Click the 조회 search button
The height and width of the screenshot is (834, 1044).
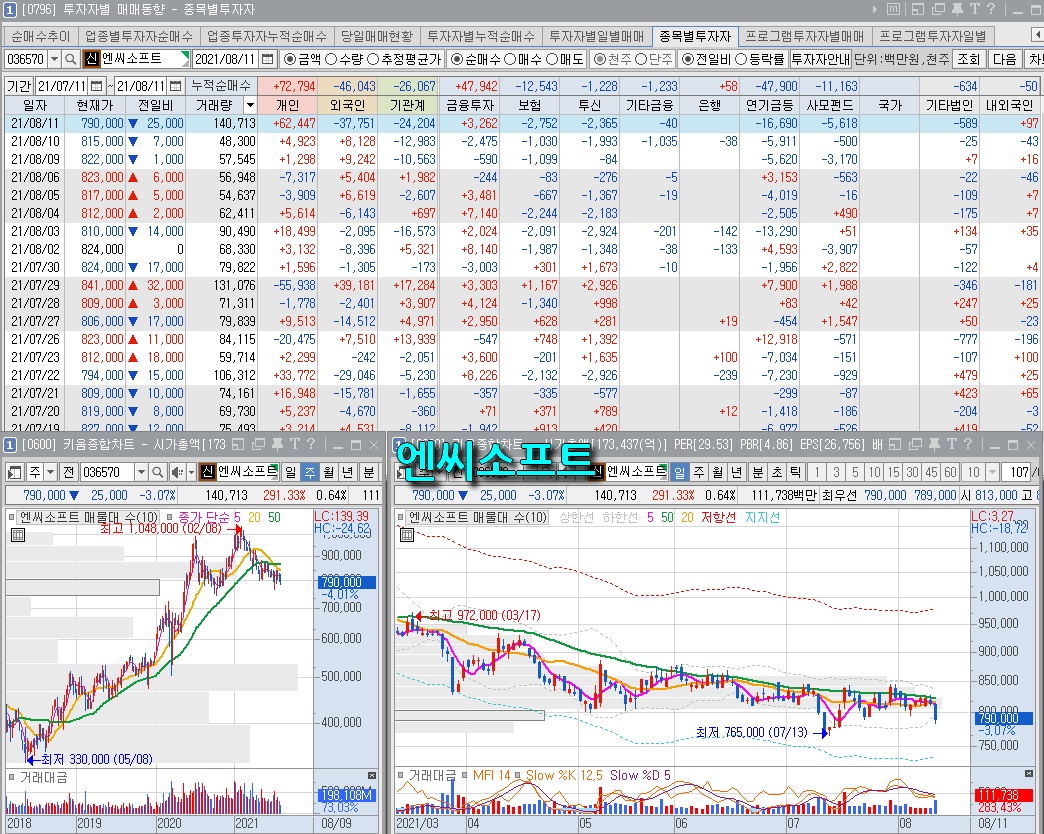coord(968,59)
